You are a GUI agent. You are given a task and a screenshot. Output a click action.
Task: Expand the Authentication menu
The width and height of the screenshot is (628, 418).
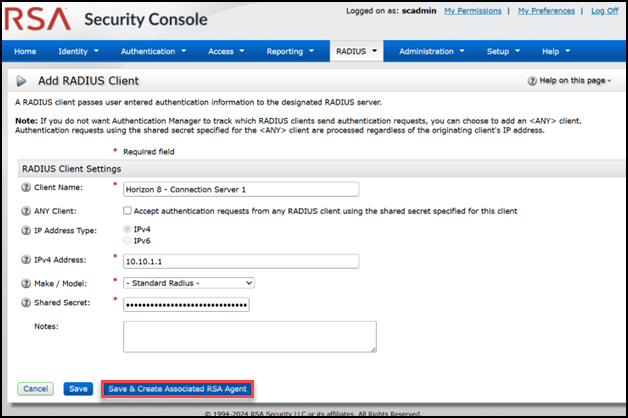(153, 51)
